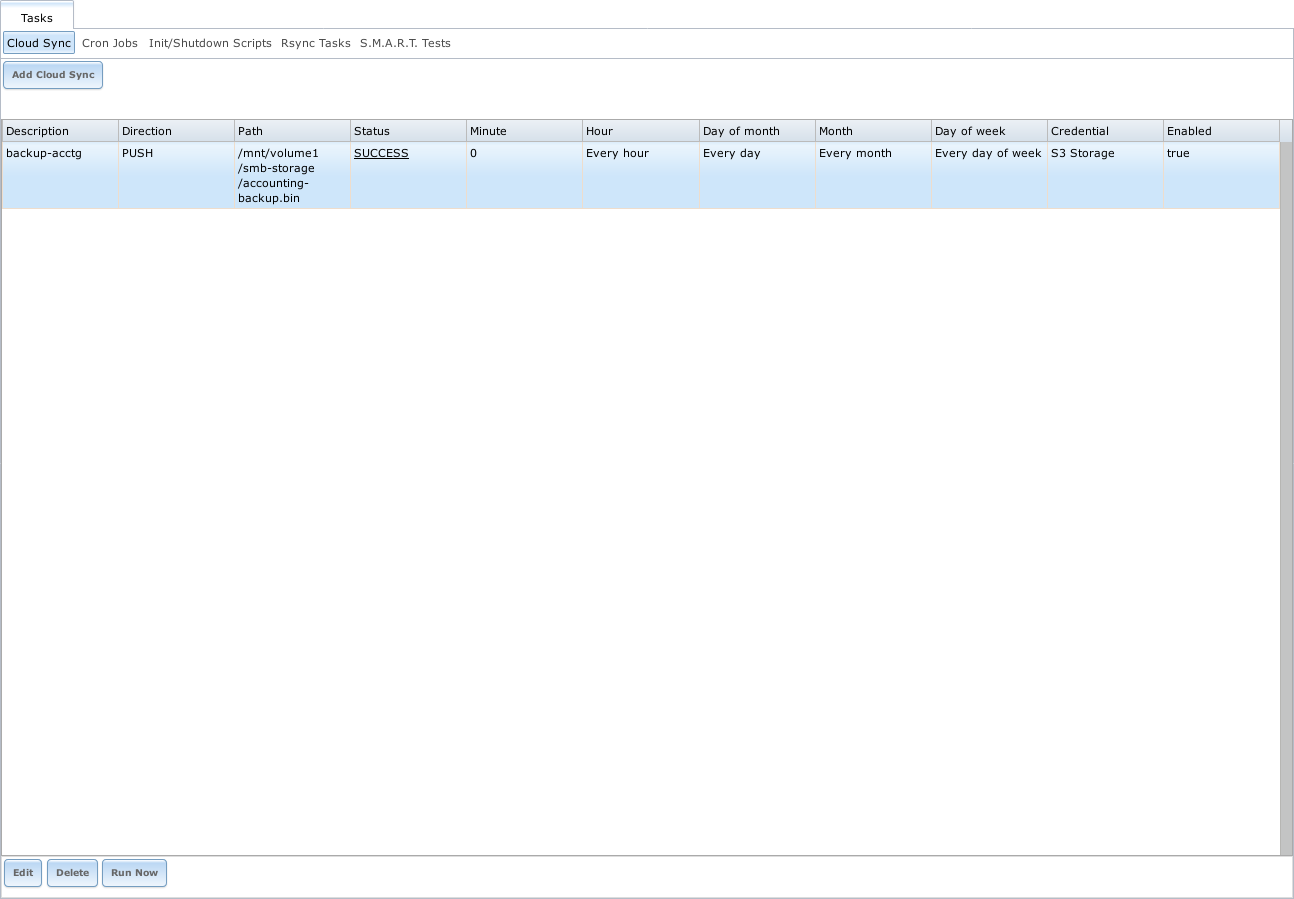Edit the backup-acctg task

point(22,872)
